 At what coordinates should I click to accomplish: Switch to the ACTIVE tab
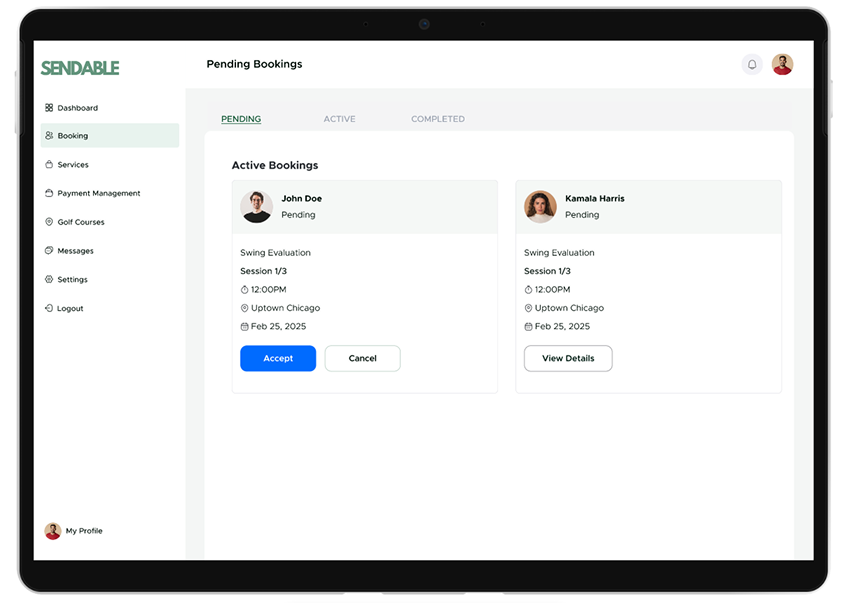pyautogui.click(x=339, y=119)
